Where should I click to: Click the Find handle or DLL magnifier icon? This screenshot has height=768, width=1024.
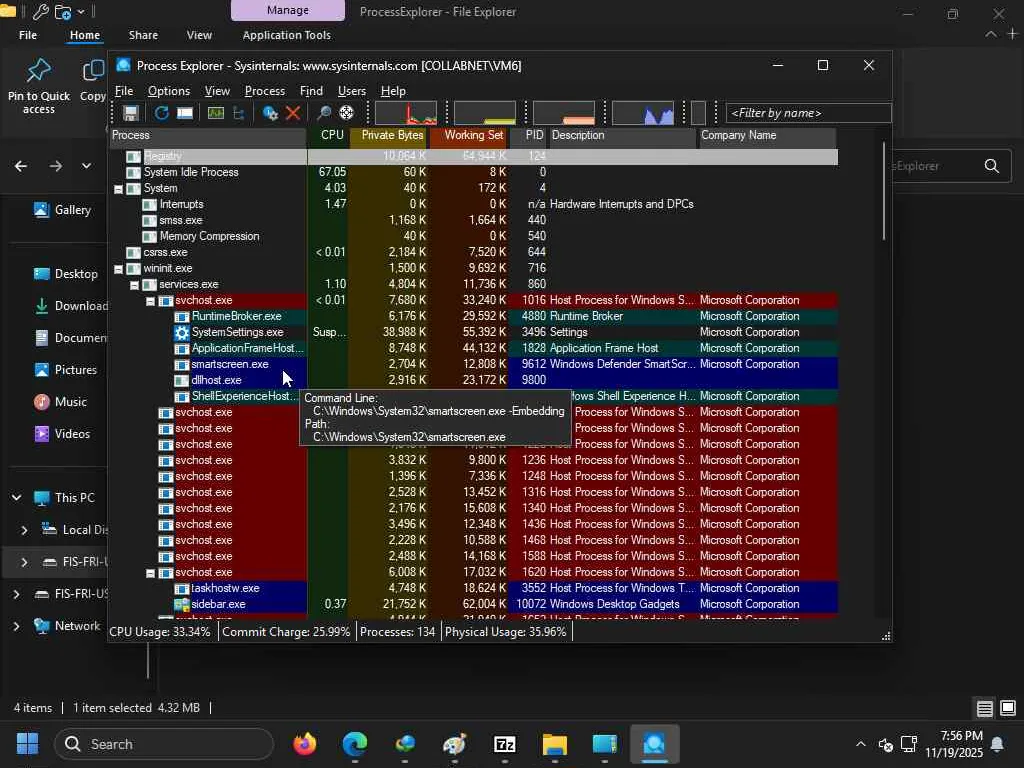click(323, 113)
